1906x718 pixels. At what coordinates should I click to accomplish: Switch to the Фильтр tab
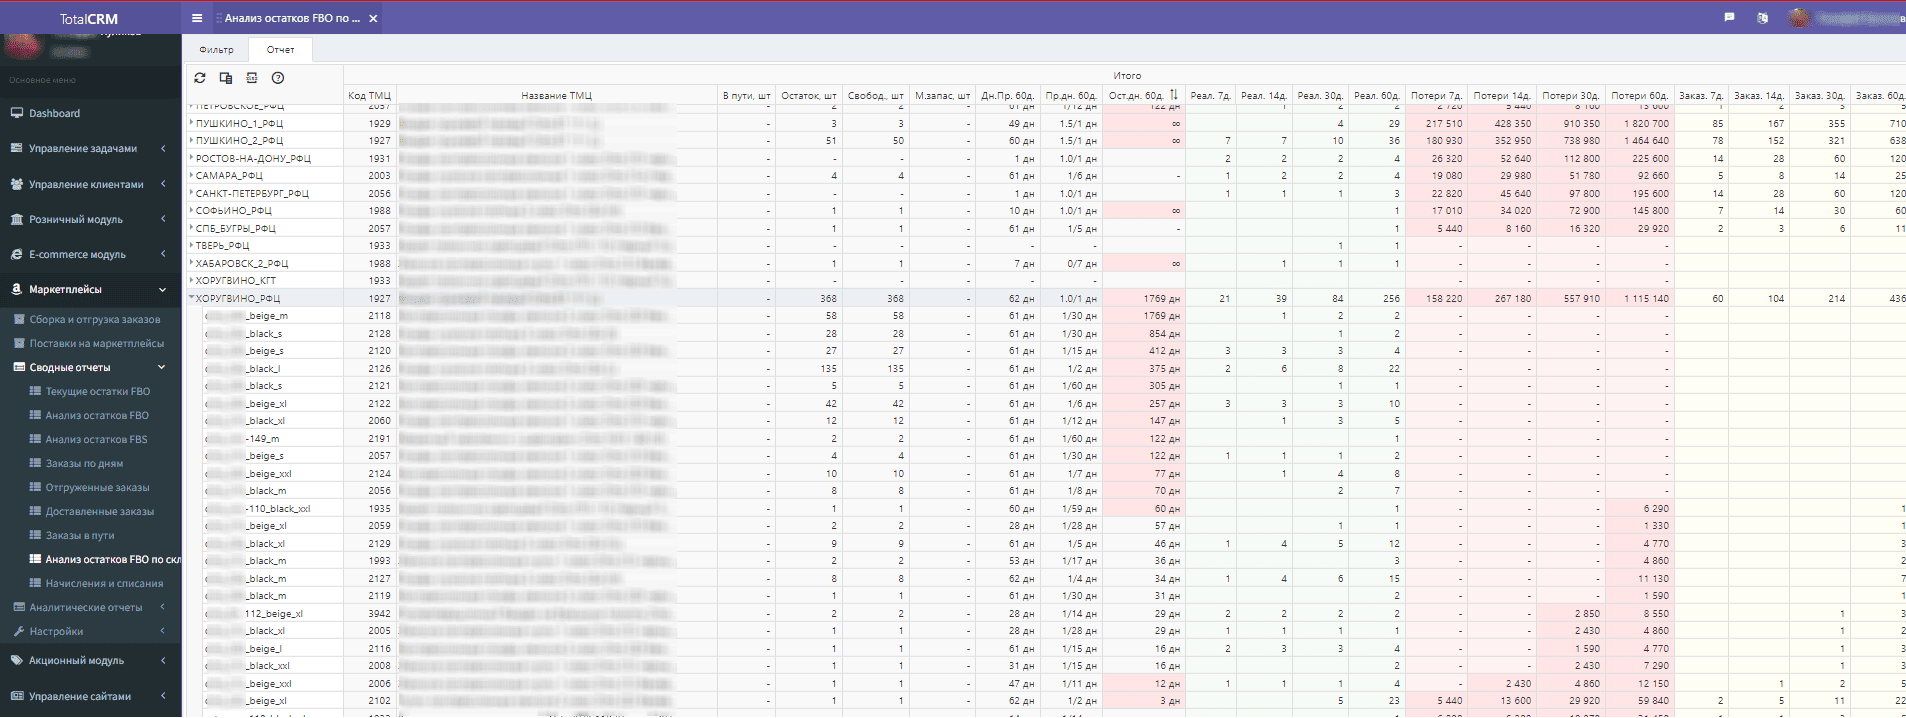[x=217, y=50]
